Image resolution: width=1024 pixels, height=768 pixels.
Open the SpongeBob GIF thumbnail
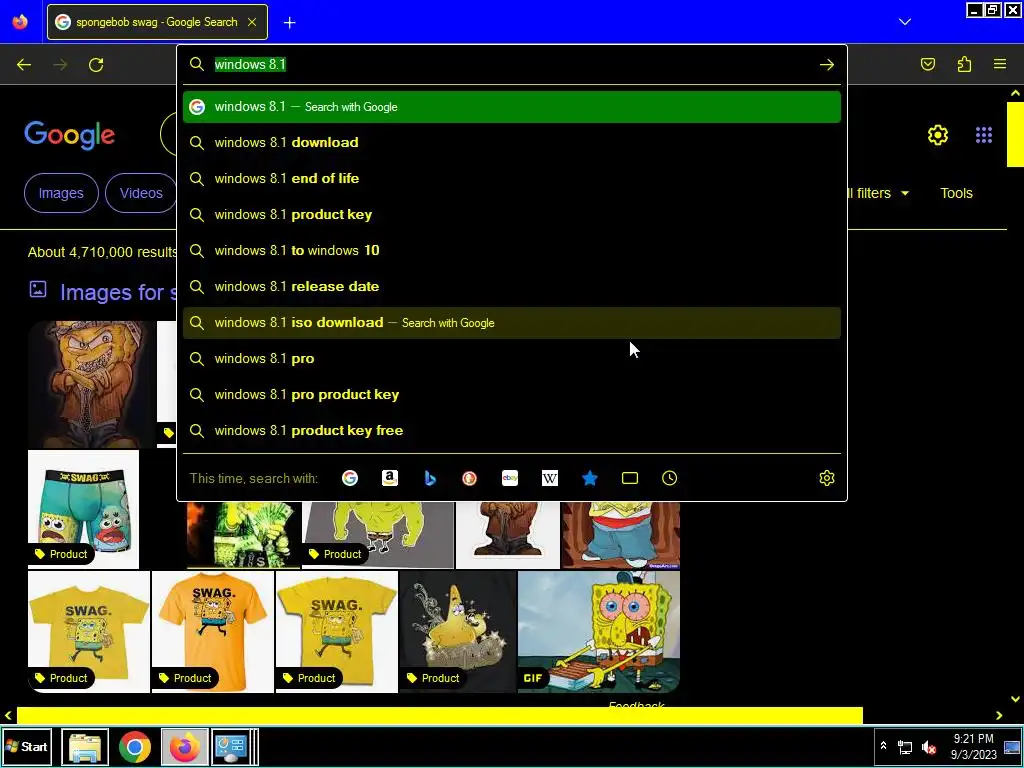coord(599,632)
